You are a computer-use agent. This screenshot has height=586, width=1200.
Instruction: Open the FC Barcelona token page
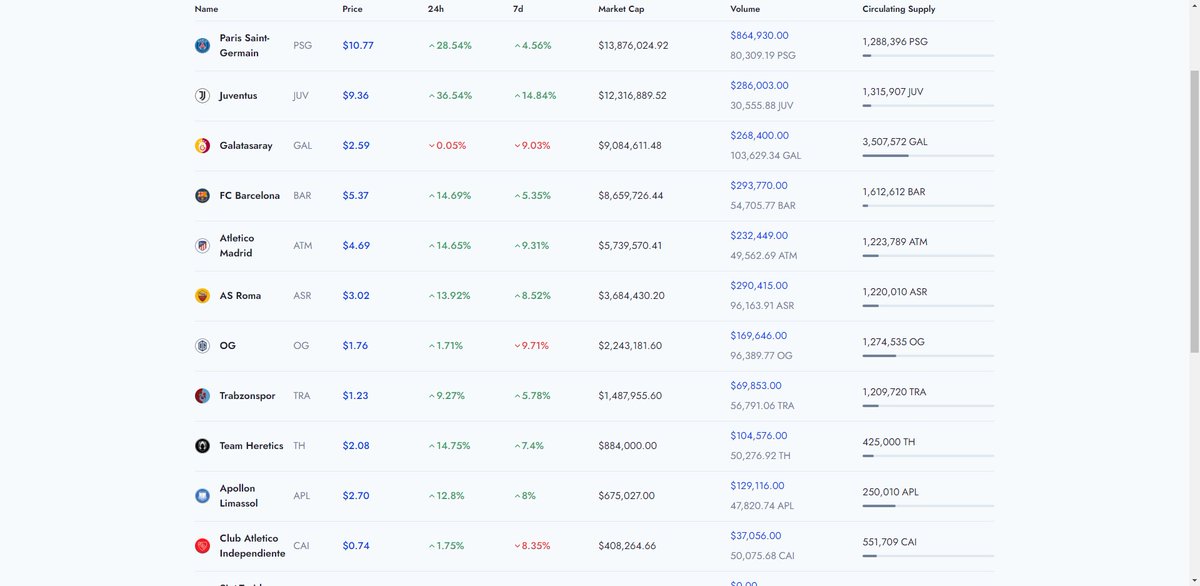tap(250, 196)
